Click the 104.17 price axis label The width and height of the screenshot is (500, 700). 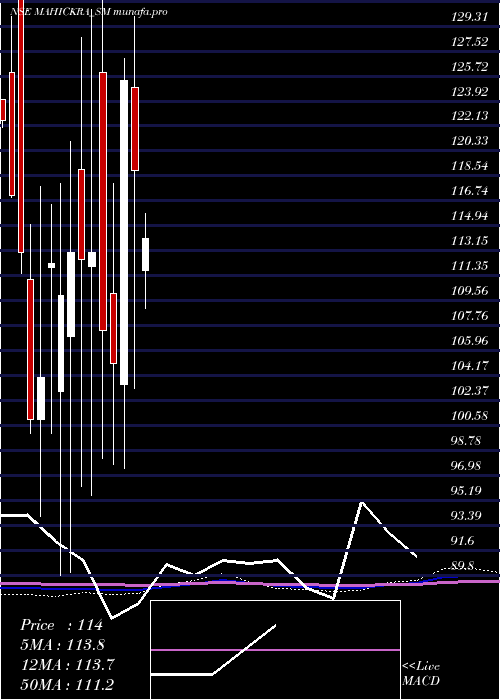pos(470,366)
